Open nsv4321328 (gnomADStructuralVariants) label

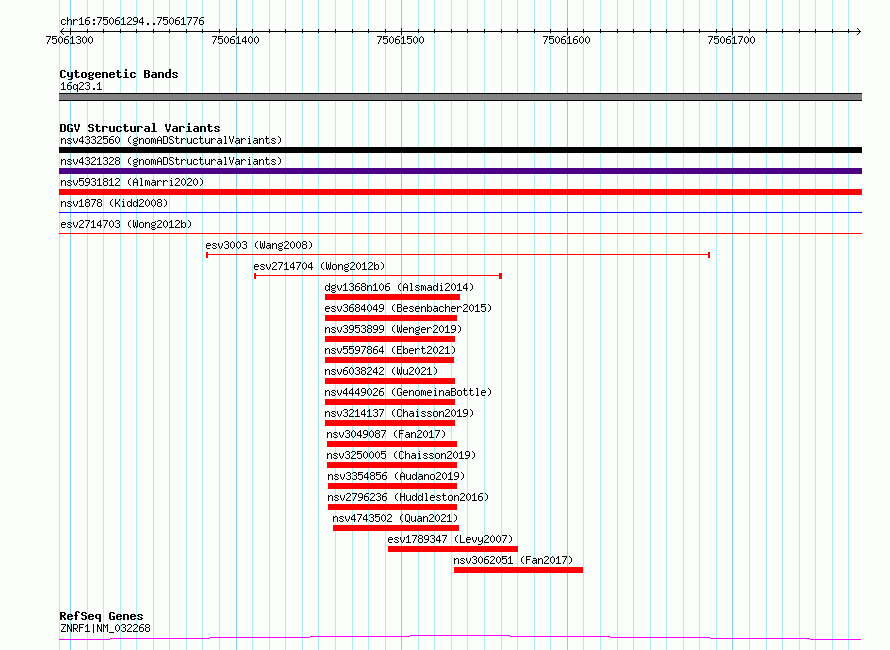point(171,161)
